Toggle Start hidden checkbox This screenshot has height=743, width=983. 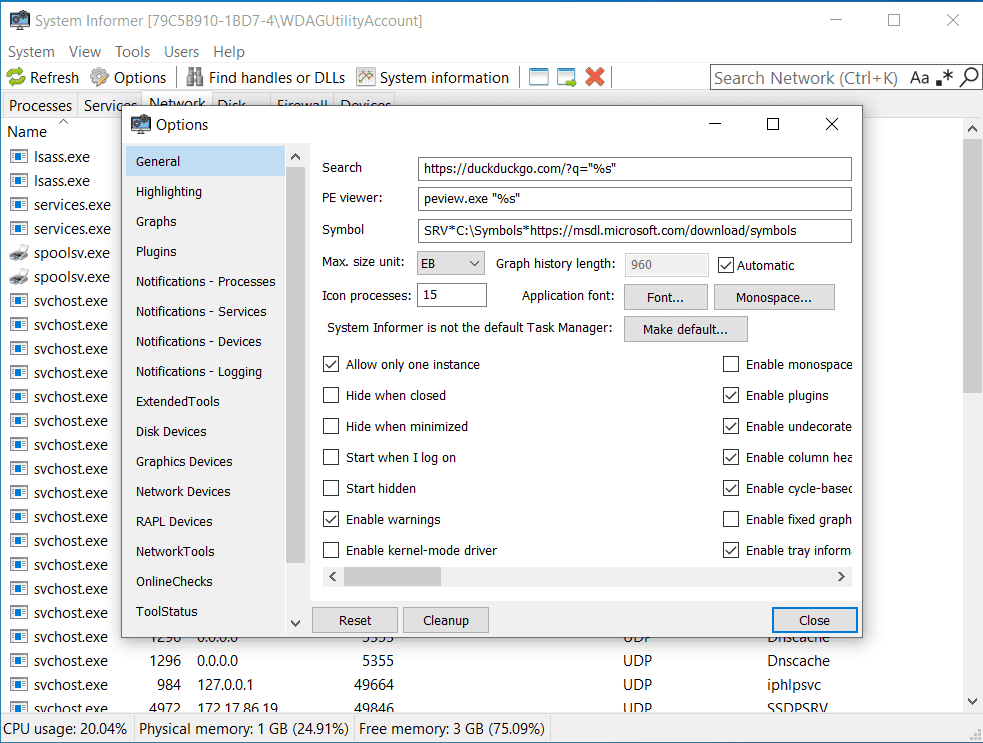(x=331, y=488)
